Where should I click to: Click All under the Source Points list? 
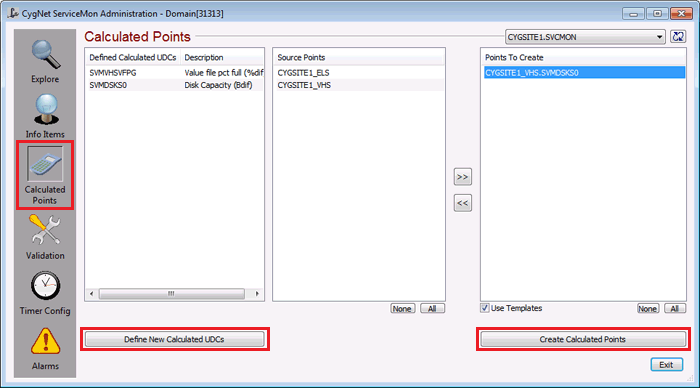click(432, 309)
